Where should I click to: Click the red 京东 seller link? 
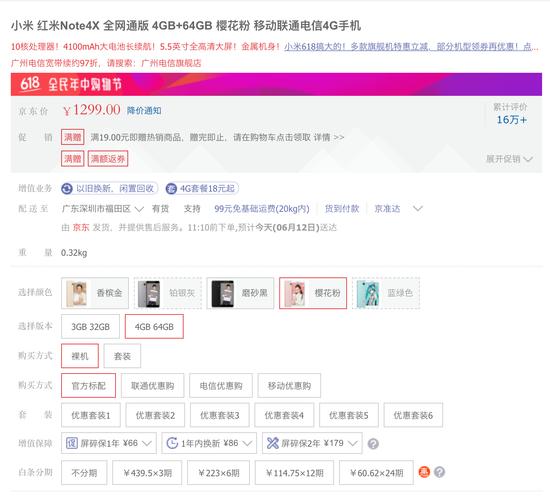click(x=81, y=227)
